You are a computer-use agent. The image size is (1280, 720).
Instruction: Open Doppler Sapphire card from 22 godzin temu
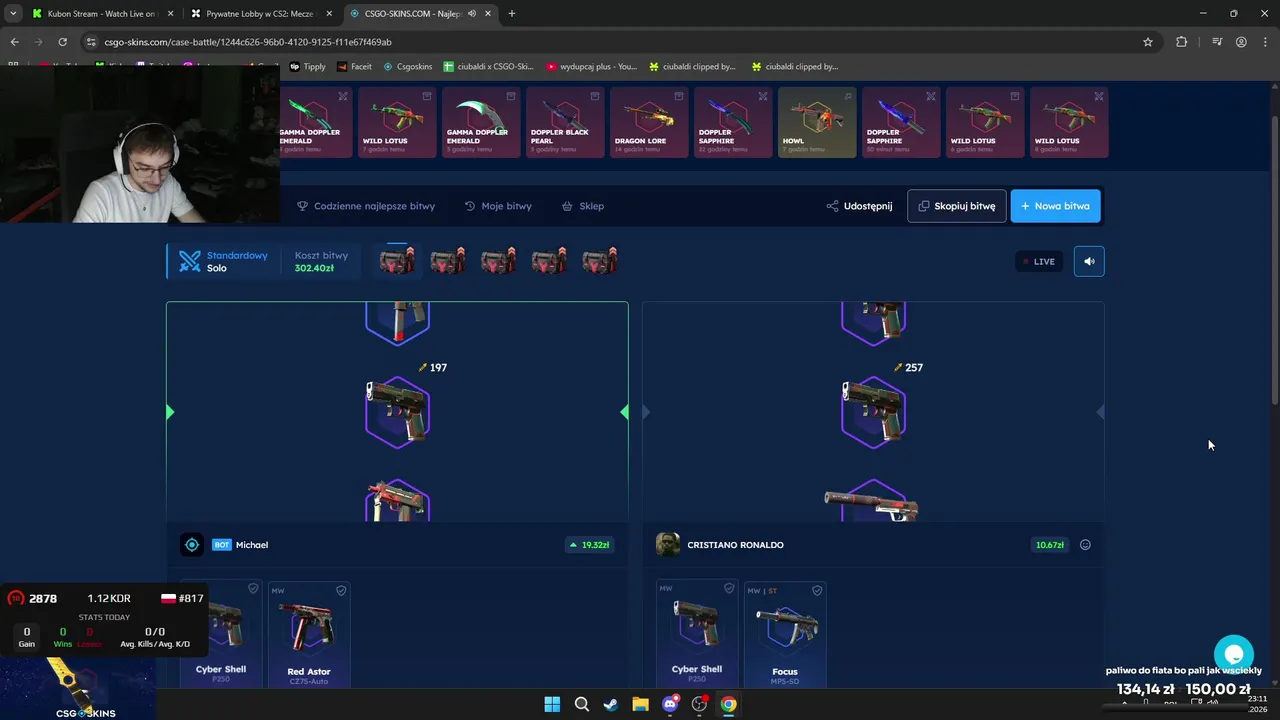pos(733,122)
